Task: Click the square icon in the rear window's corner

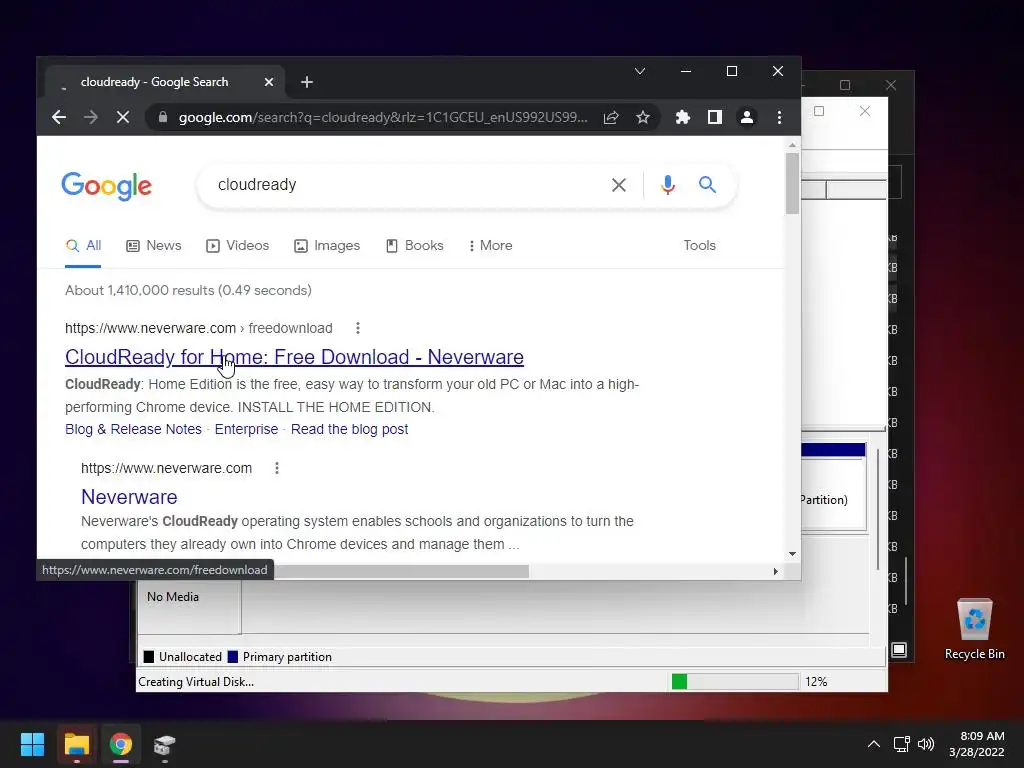Action: point(899,650)
